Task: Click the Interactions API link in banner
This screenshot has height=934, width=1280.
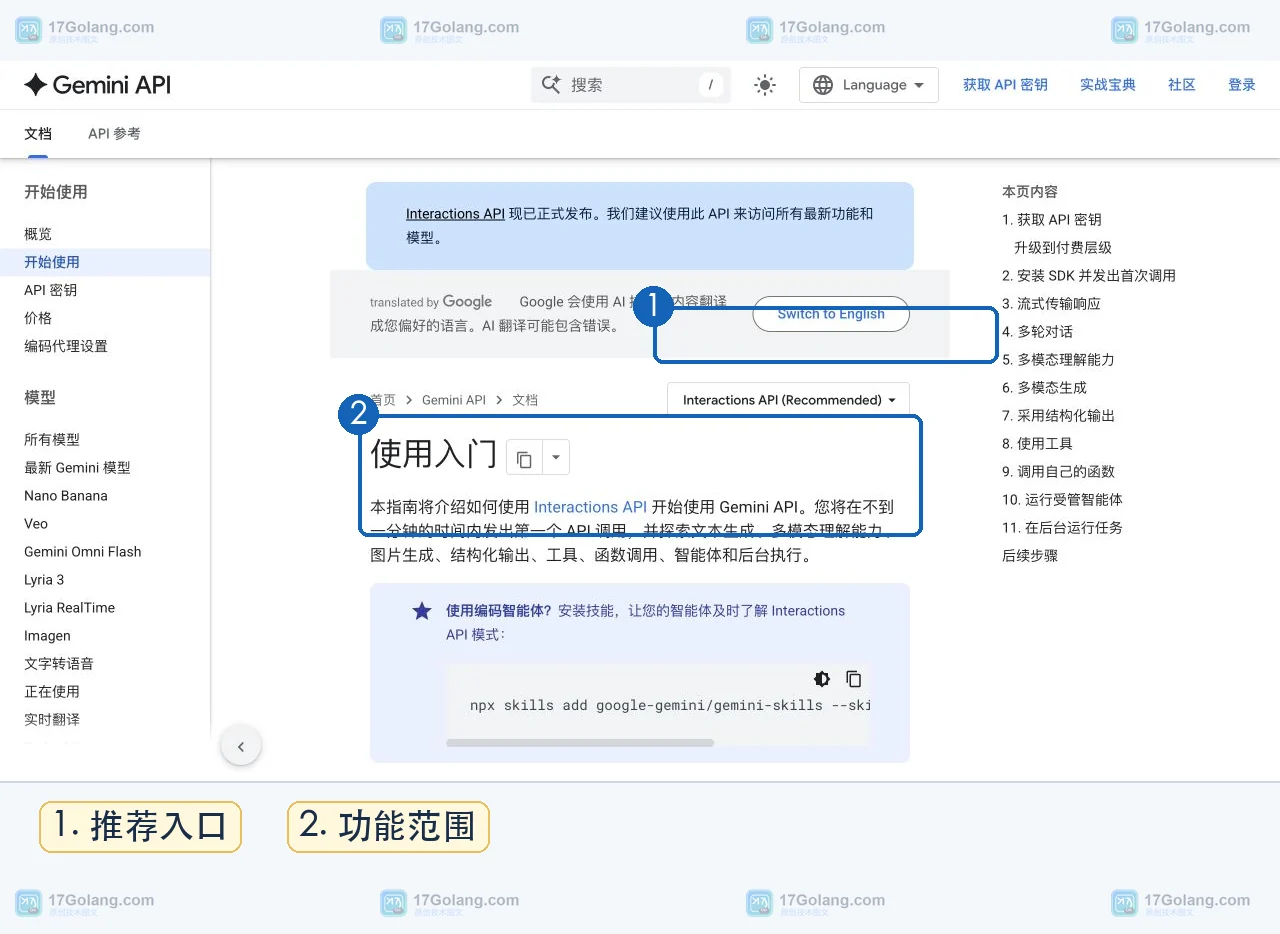Action: click(x=455, y=214)
